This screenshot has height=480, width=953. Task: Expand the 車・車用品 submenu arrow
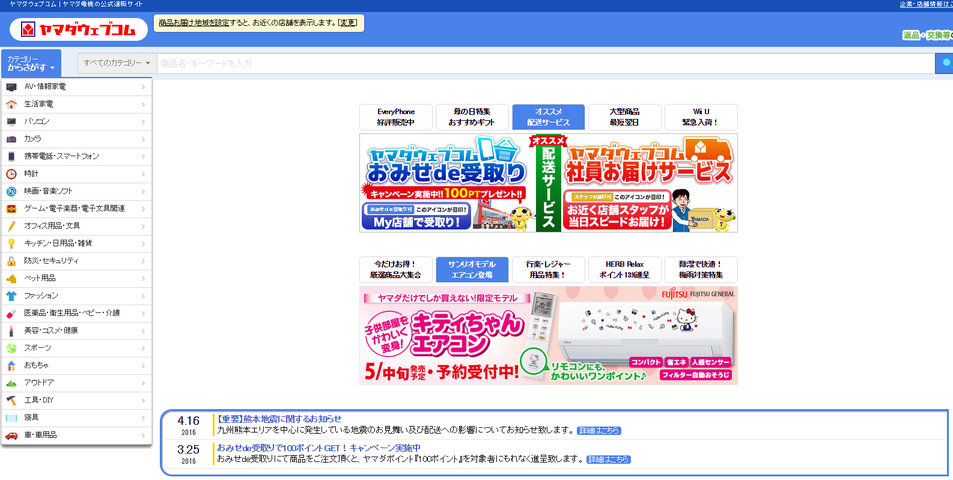[143, 436]
